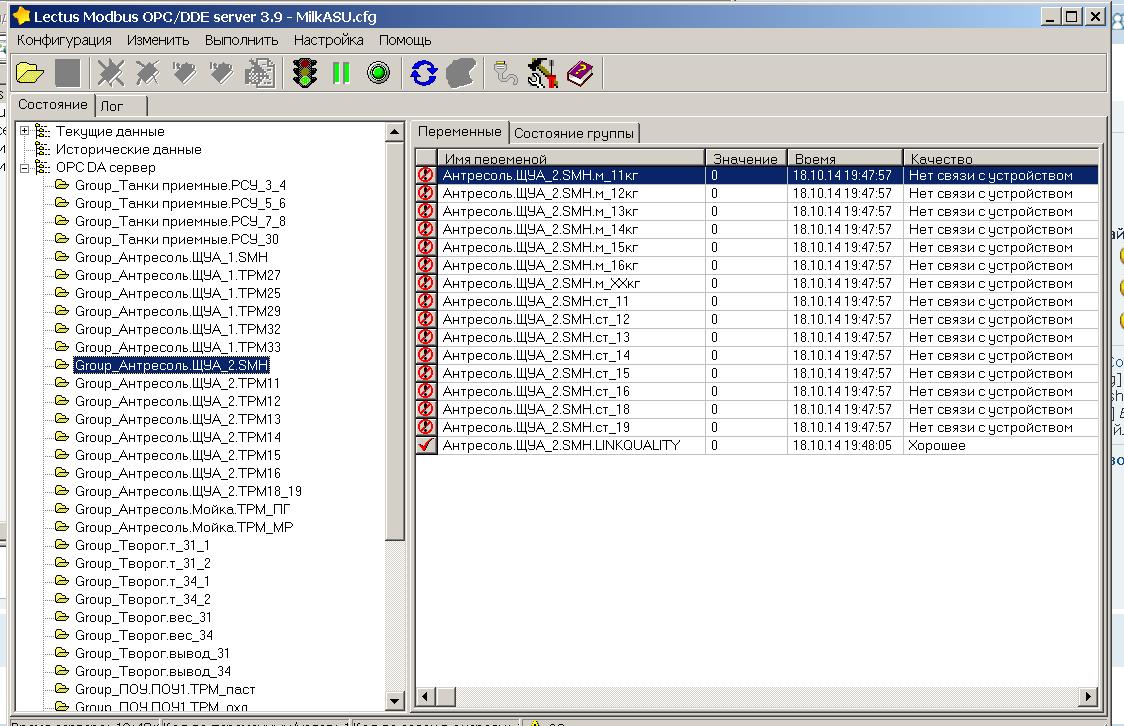Select the LINKQUALITY variable row
Image resolution: width=1124 pixels, height=726 pixels.
point(561,445)
